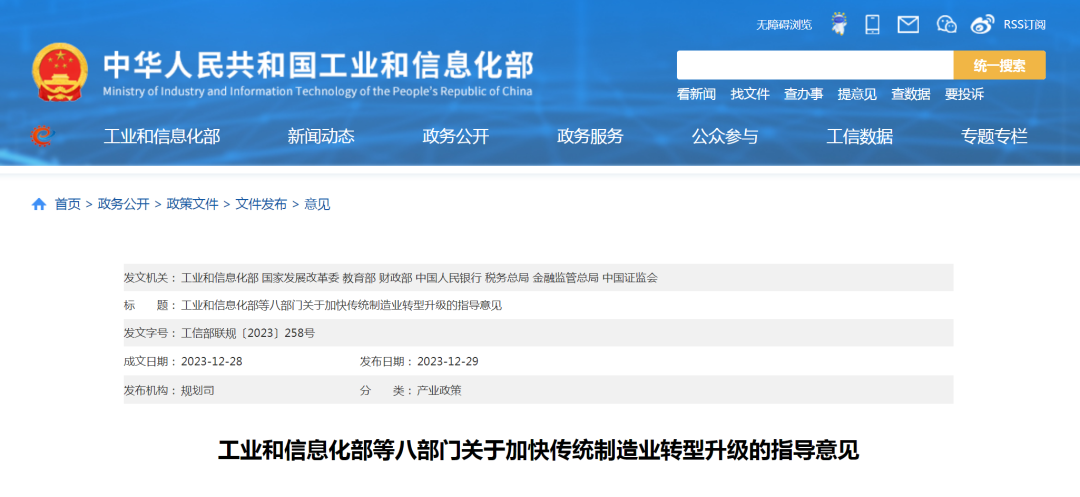Screen dimensions: 1080x497
Task: Click category value 产业政策
Action: click(x=439, y=390)
